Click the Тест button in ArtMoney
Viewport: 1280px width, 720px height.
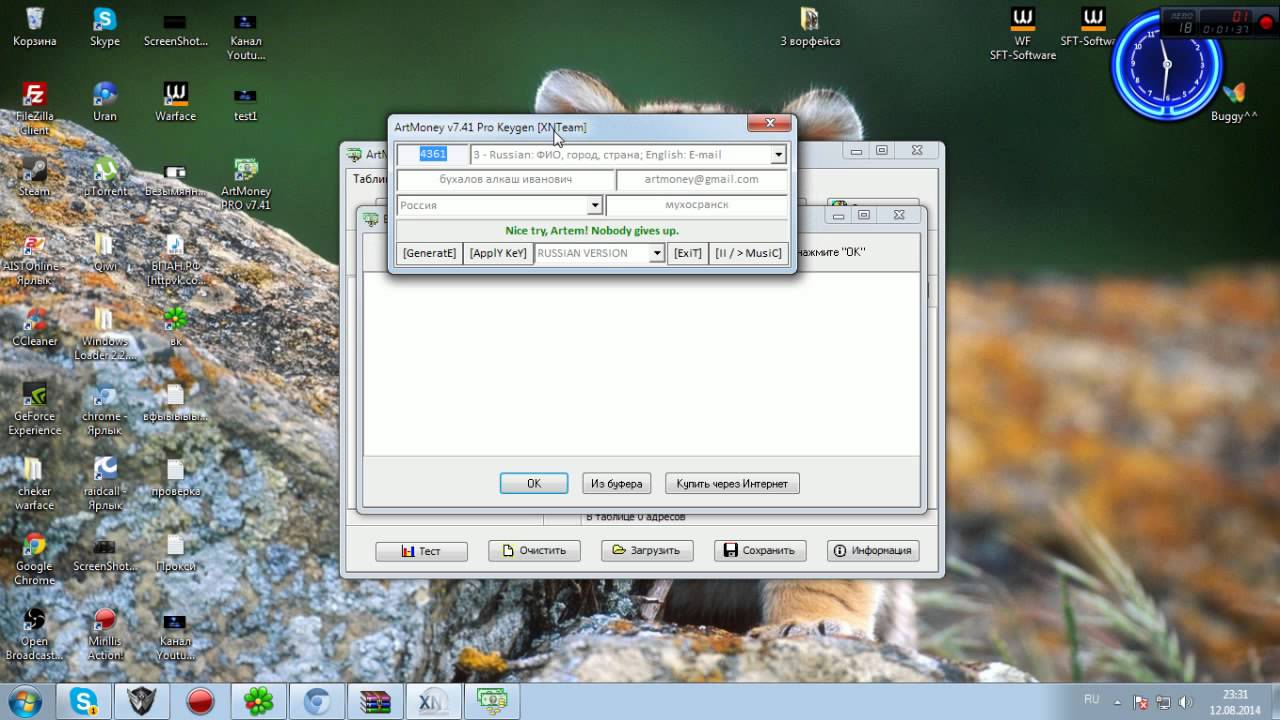[421, 551]
